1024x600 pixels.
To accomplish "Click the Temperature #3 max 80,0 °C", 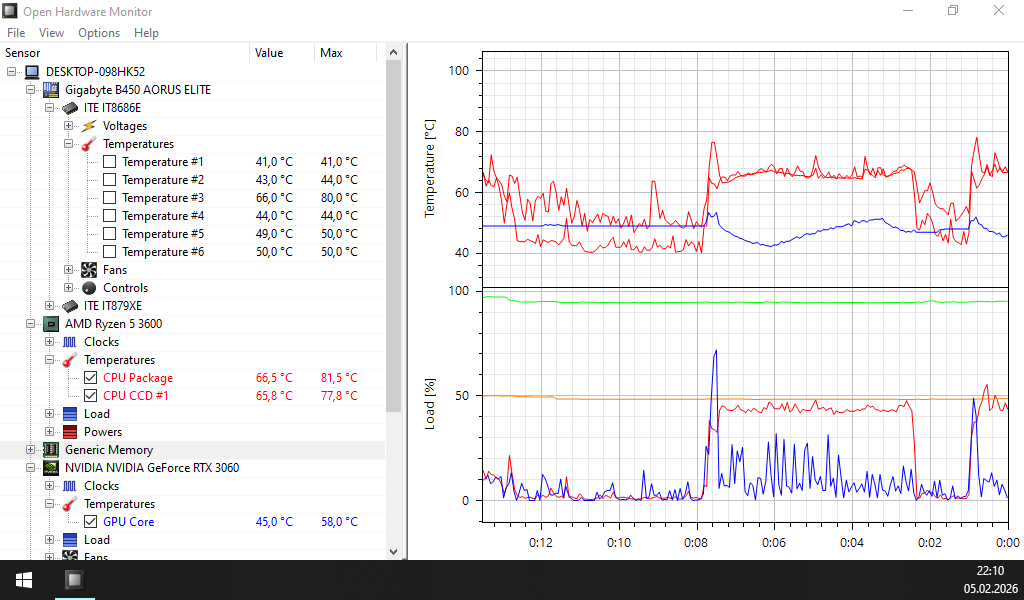I will pos(339,198).
